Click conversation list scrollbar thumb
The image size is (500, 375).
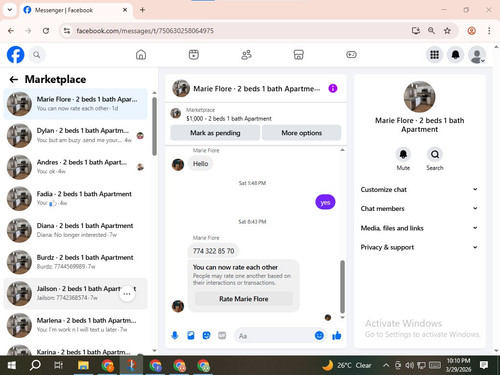tap(154, 126)
